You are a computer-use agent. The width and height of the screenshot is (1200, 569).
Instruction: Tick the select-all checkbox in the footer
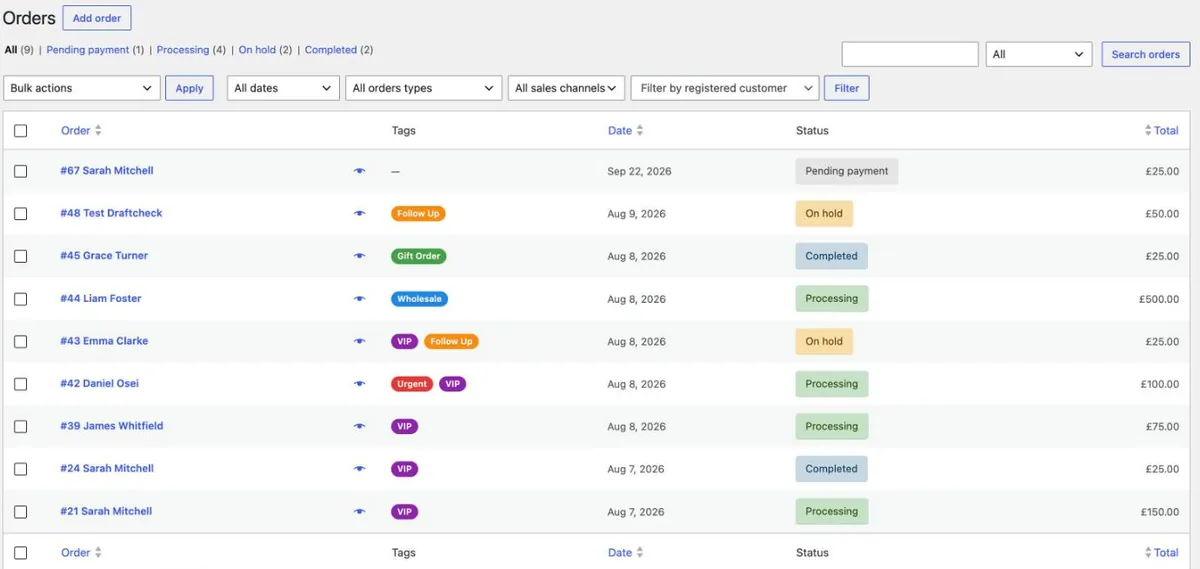click(x=21, y=553)
